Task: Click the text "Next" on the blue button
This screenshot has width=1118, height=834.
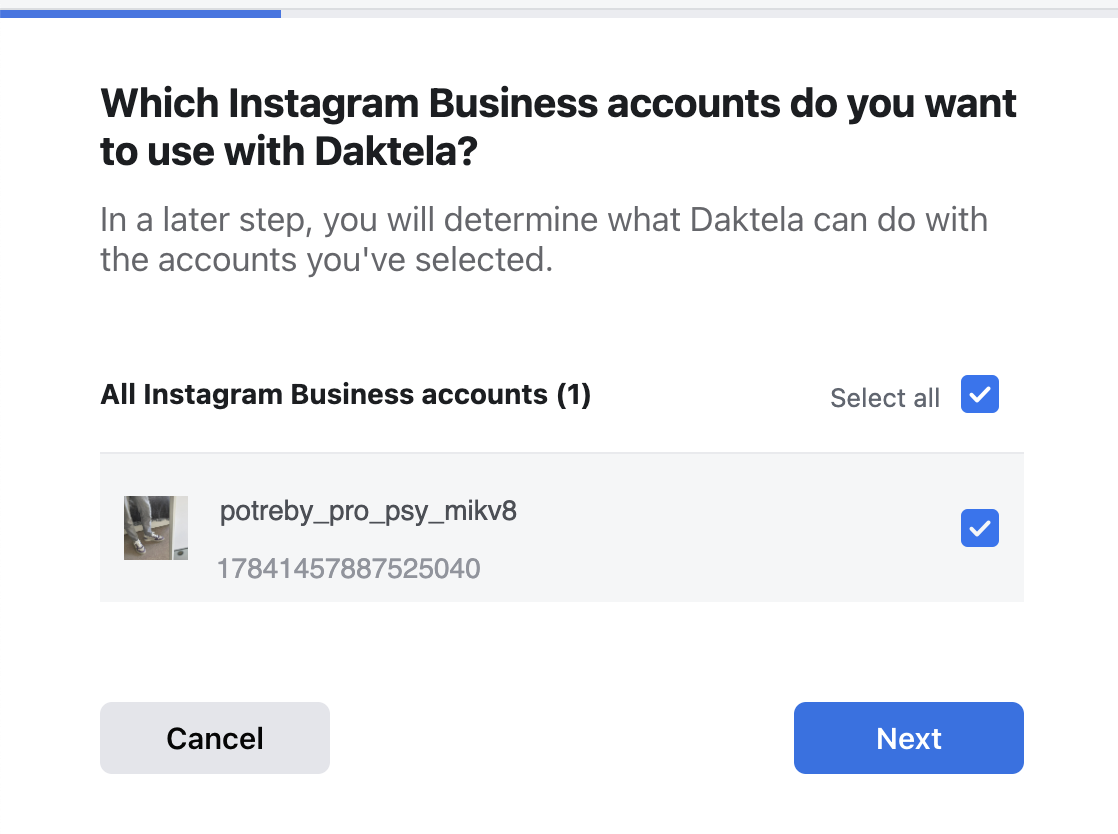Action: (908, 738)
